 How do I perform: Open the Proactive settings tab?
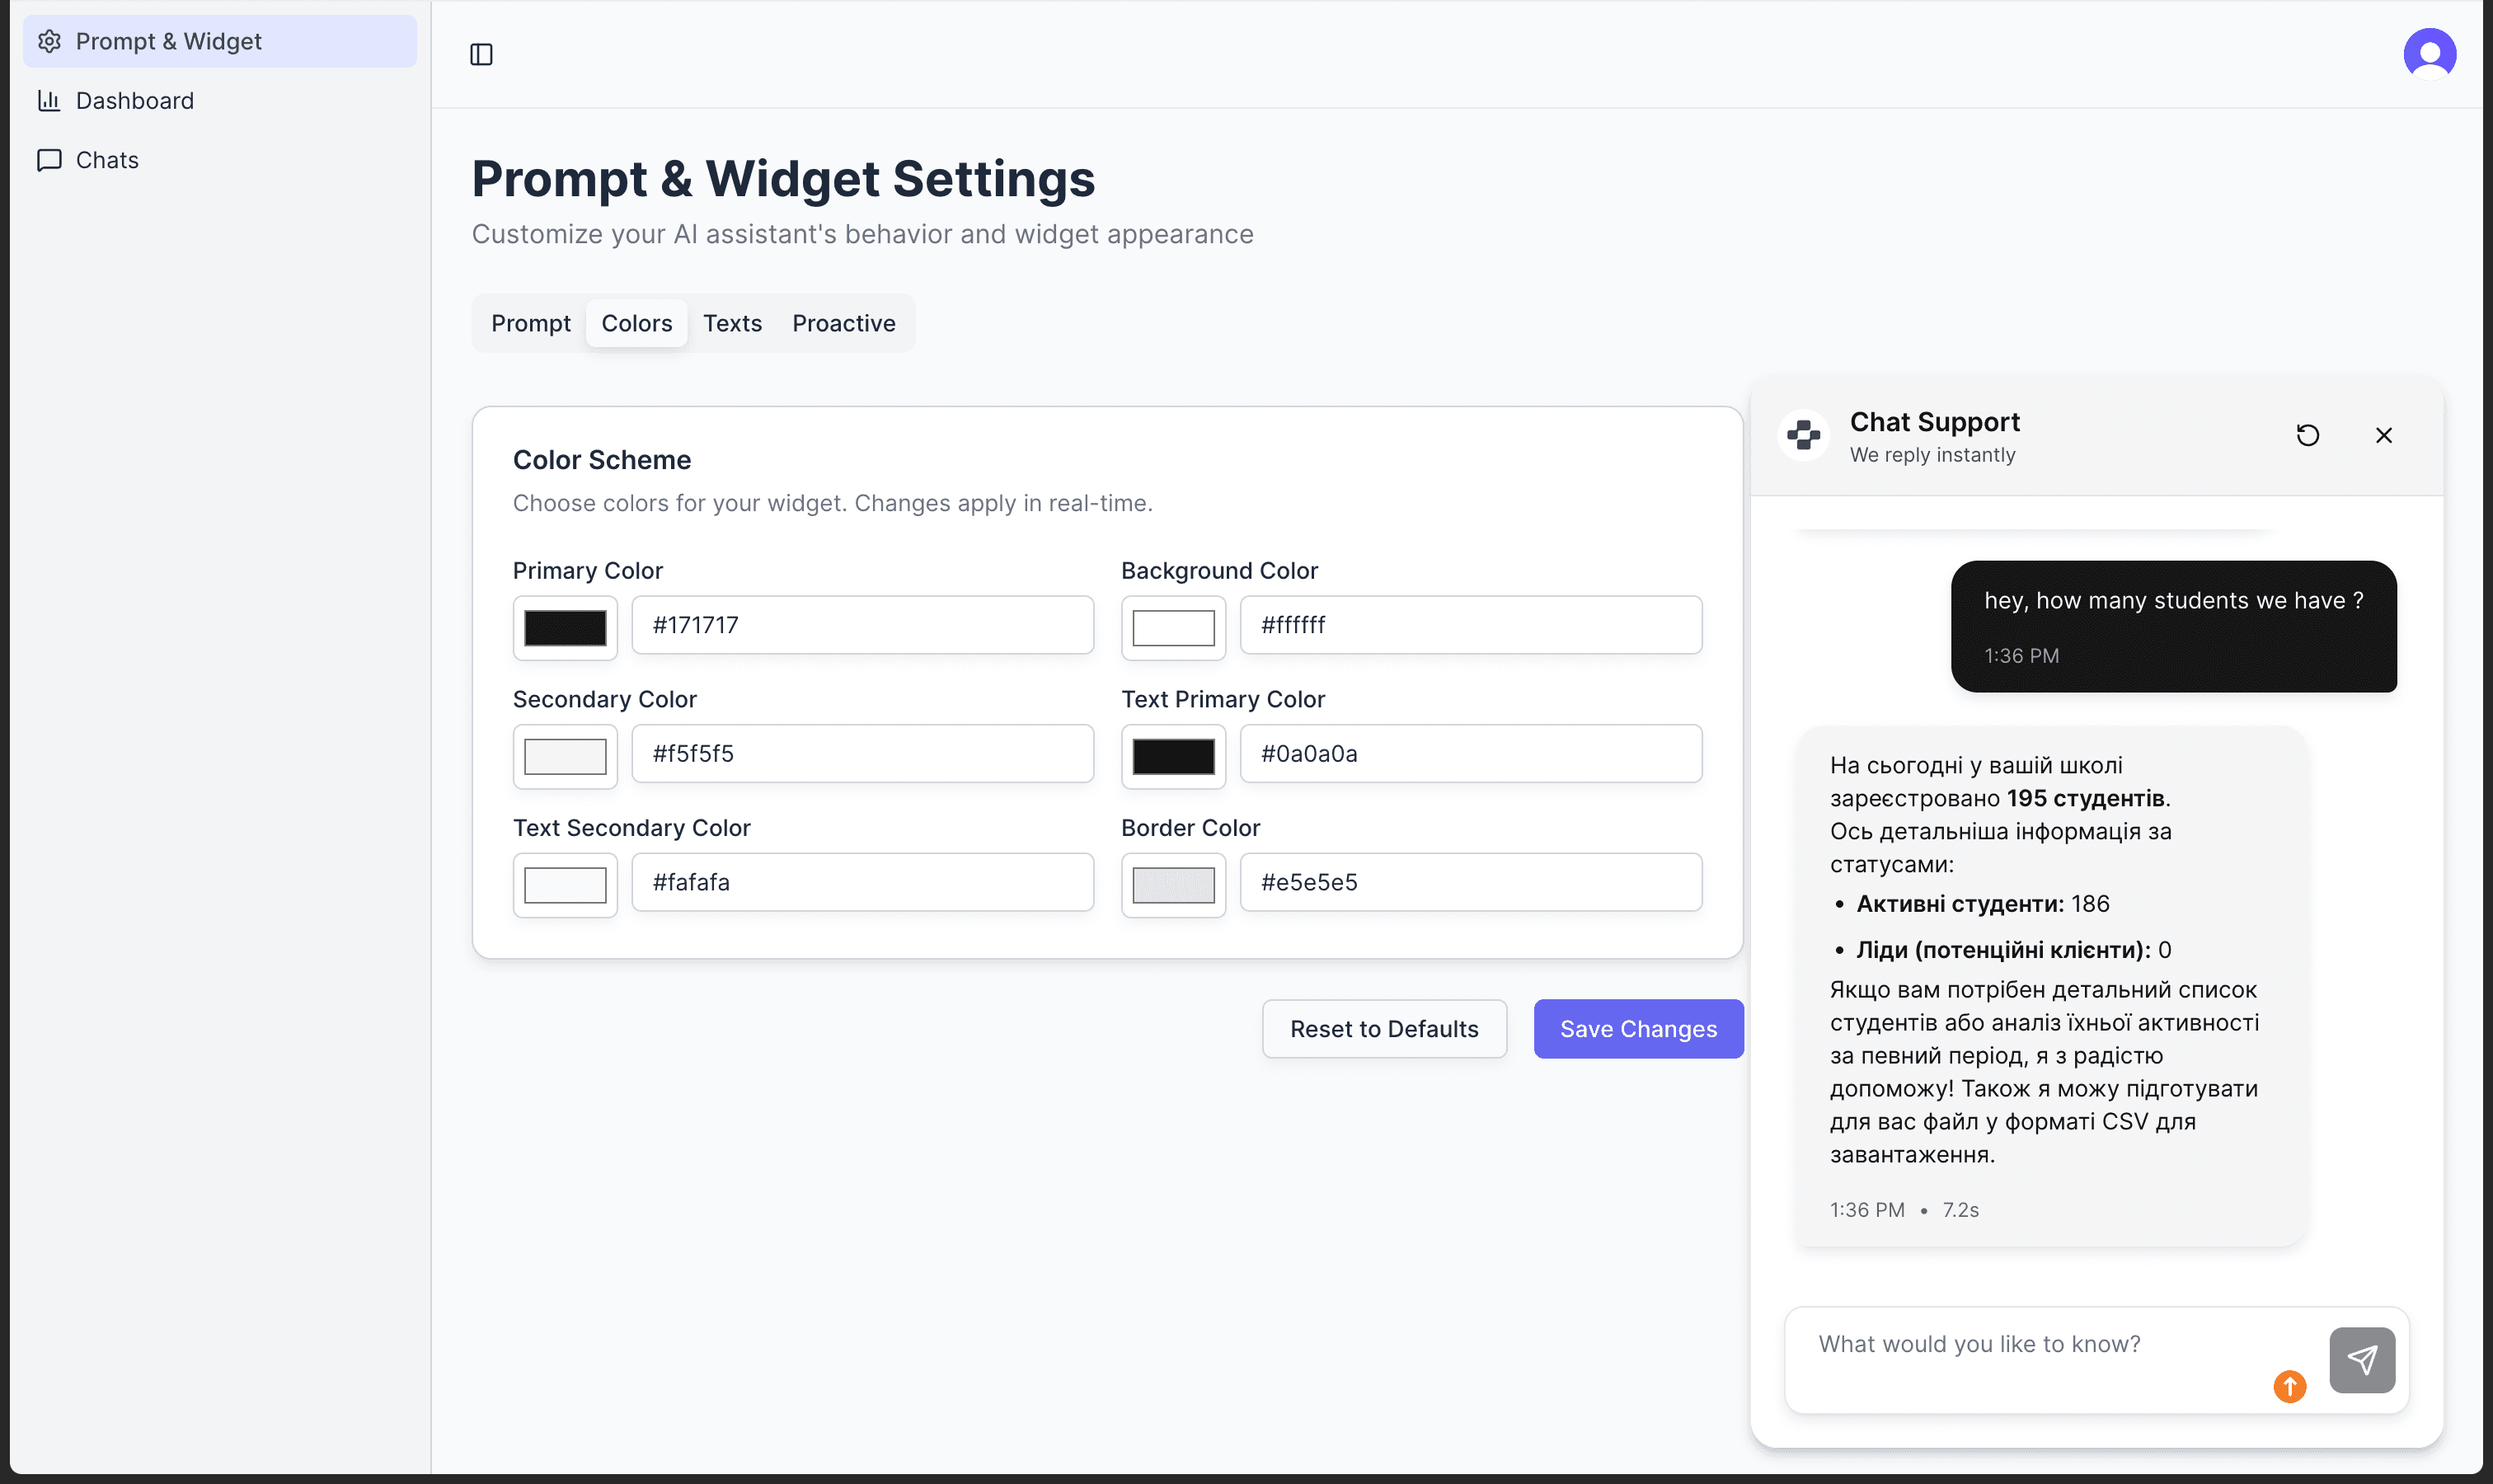(843, 323)
